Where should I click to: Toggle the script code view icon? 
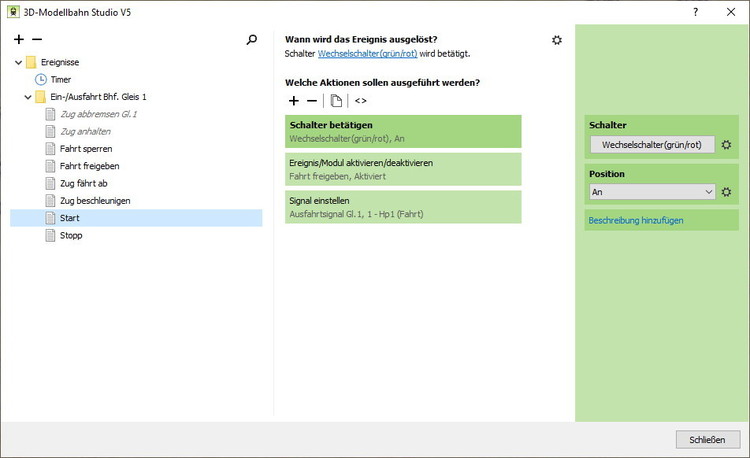point(360,101)
